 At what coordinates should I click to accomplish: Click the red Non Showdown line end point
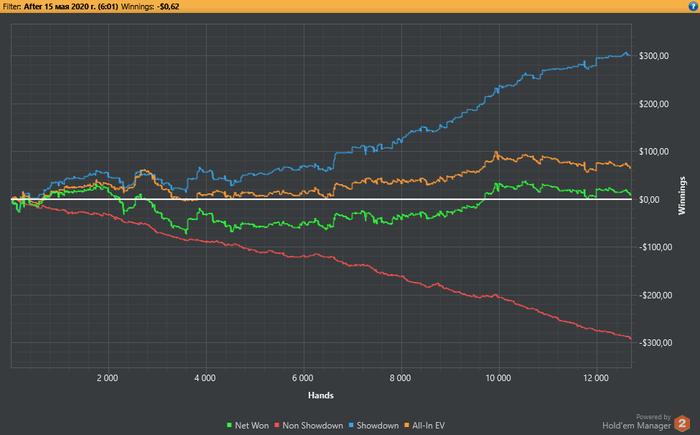pyautogui.click(x=630, y=338)
